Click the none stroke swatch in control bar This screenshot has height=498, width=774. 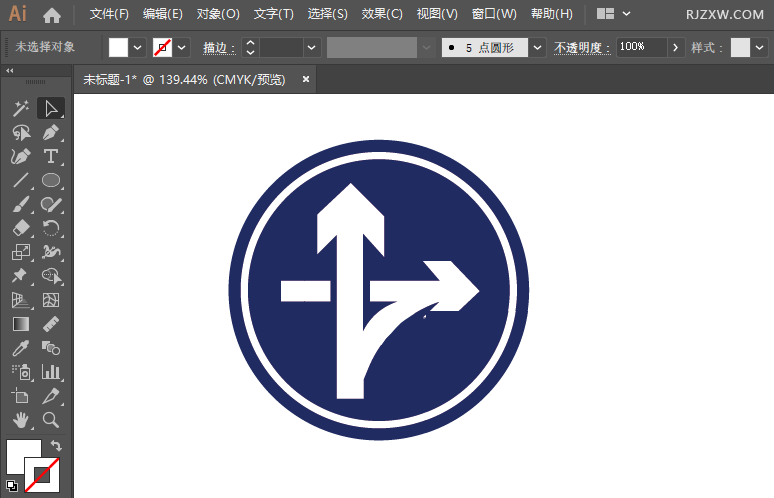[162, 48]
